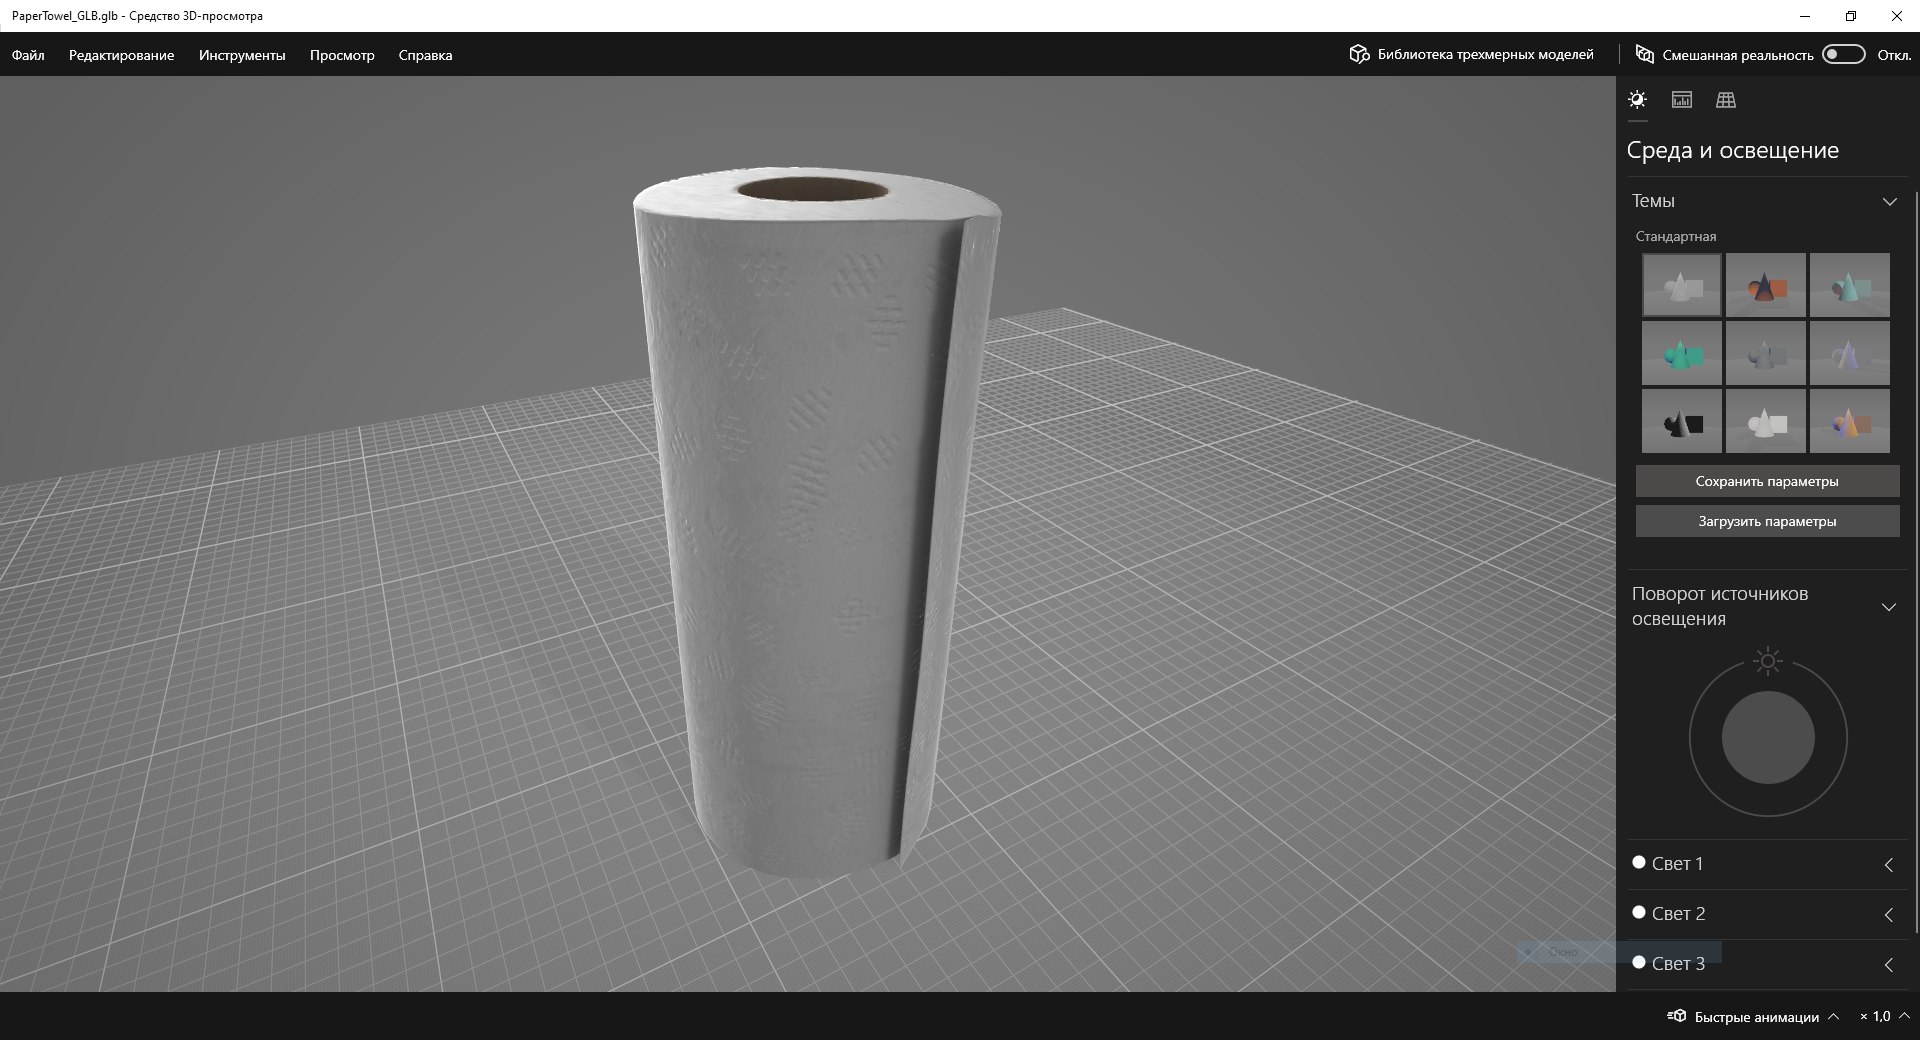Open the Grid and views tab icon
This screenshot has height=1040, width=1920.
(1726, 99)
